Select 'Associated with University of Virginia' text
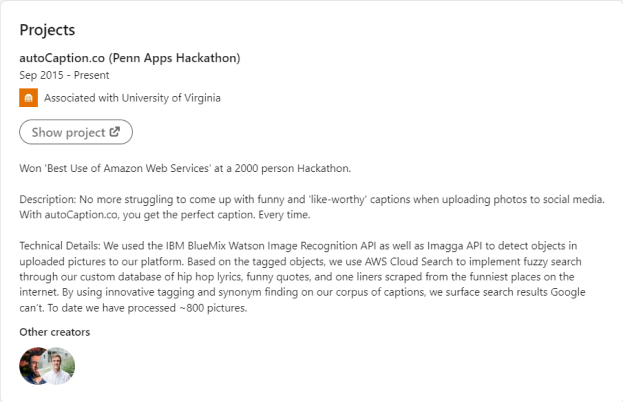This screenshot has width=623, height=402. (132, 98)
